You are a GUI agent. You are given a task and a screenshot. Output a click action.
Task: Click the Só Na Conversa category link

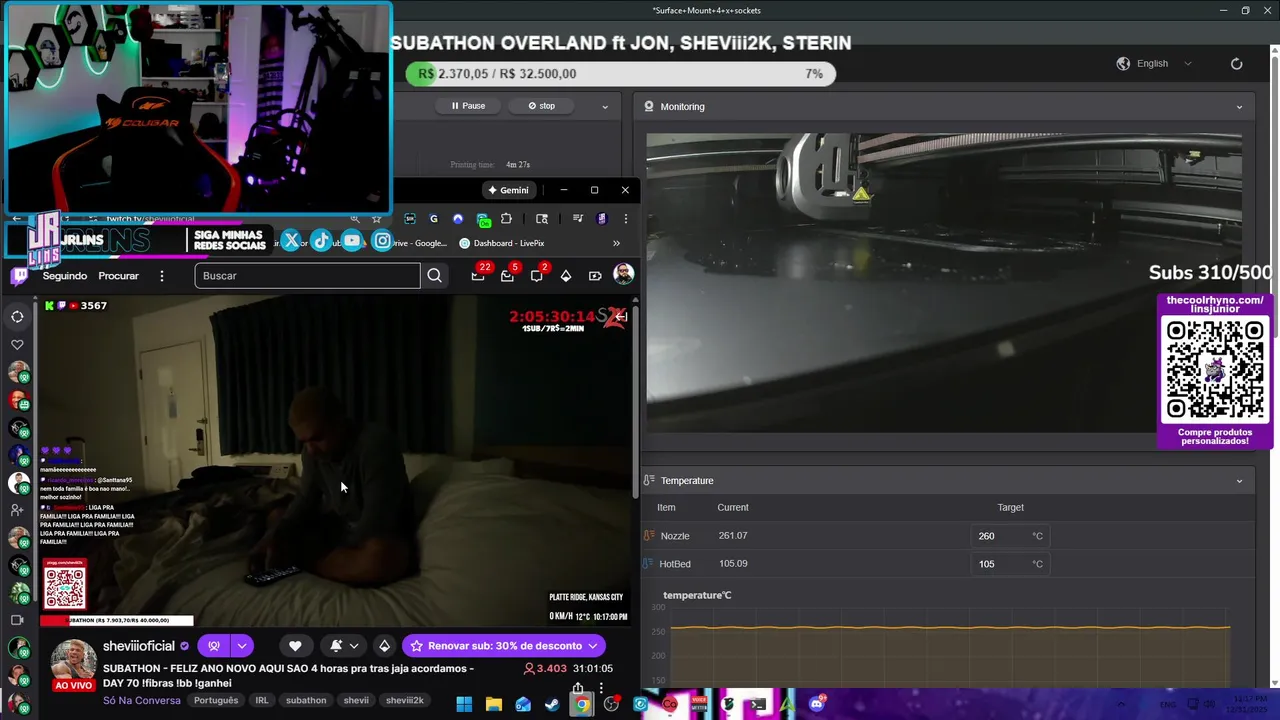coord(142,700)
